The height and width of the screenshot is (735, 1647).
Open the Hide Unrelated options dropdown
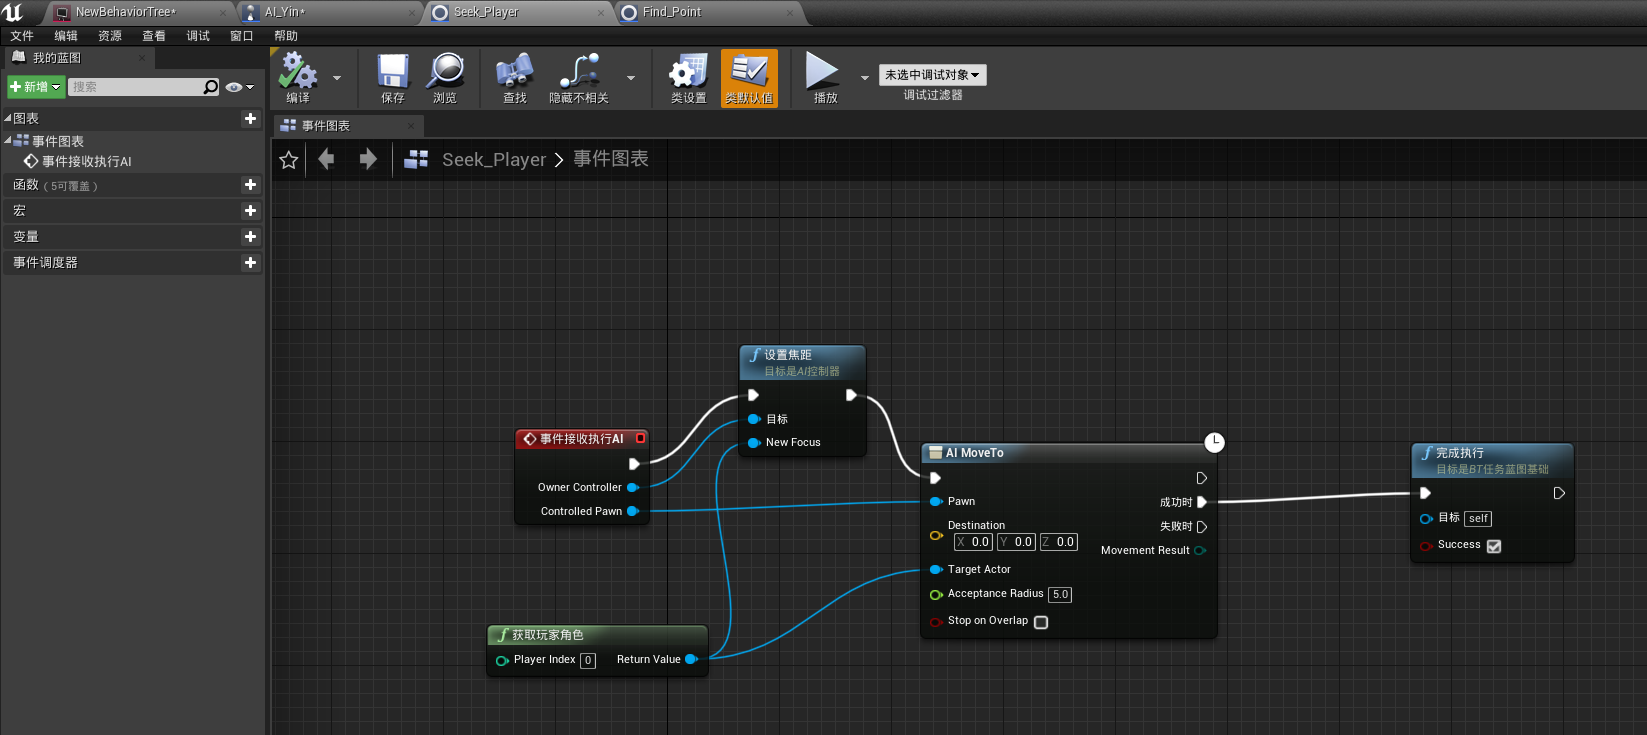(x=631, y=78)
